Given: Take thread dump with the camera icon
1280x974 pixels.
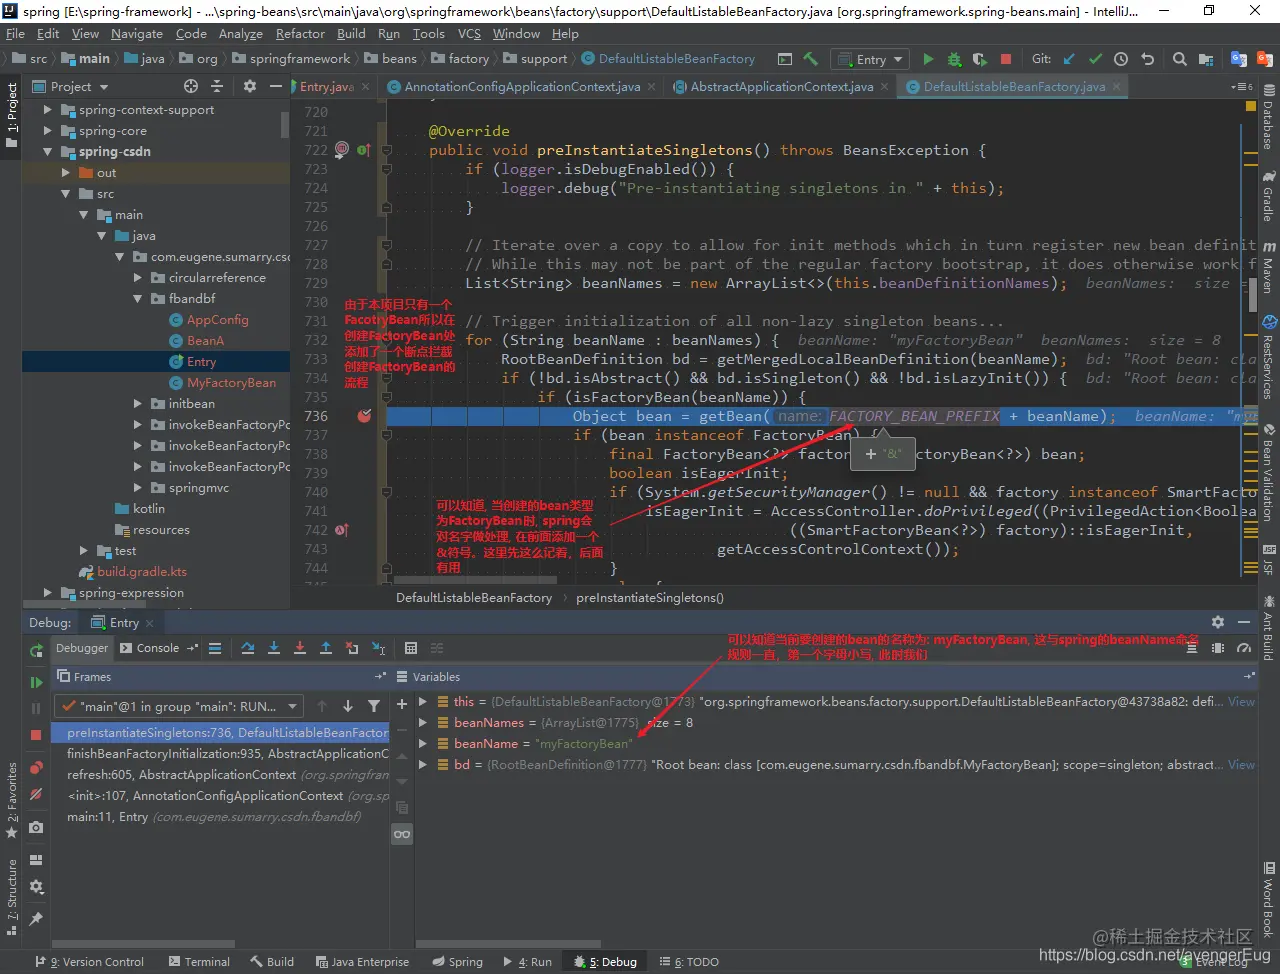Looking at the screenshot, I should click(36, 827).
